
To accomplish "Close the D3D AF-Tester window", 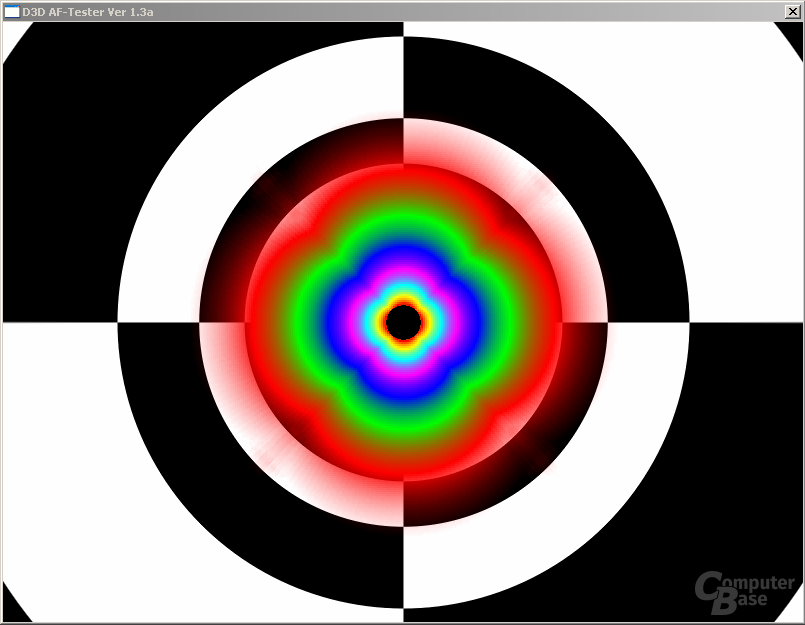I will (x=792, y=11).
